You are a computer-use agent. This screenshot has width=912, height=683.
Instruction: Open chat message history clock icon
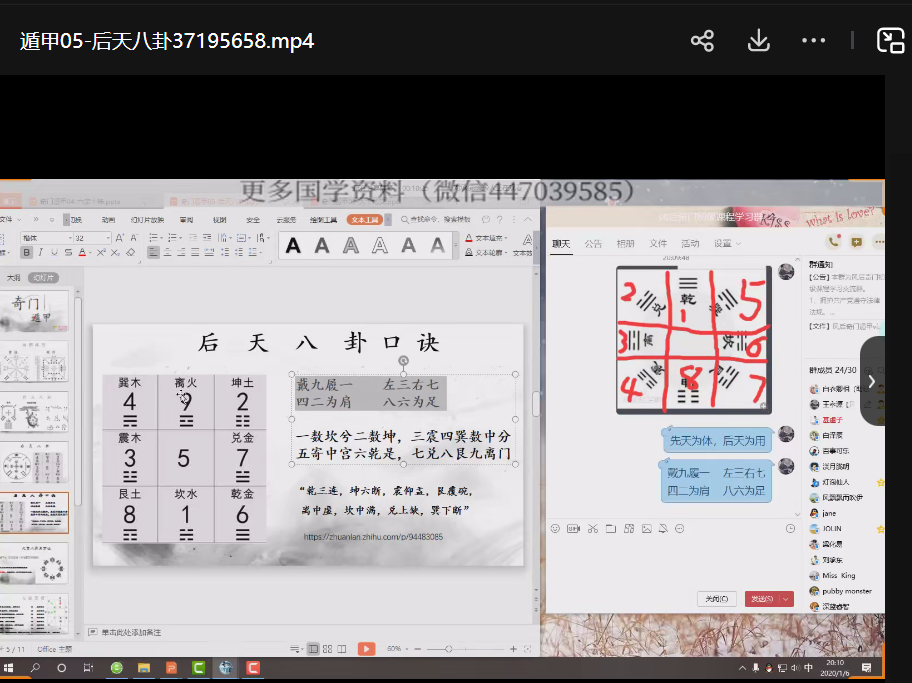point(790,528)
